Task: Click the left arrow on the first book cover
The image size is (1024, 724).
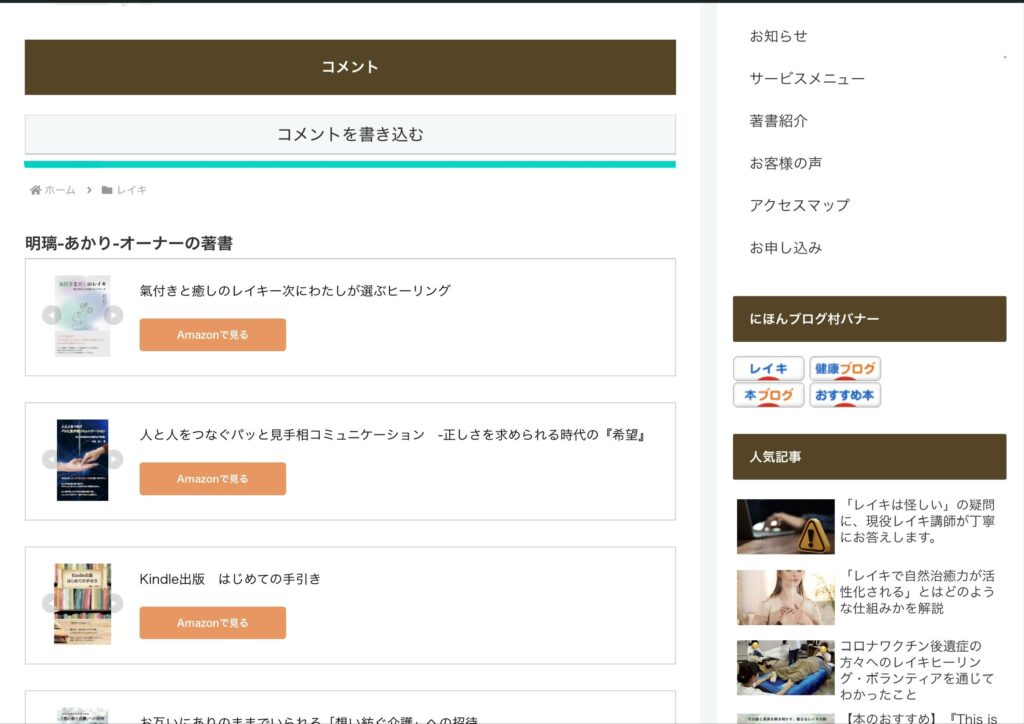Action: click(x=52, y=316)
